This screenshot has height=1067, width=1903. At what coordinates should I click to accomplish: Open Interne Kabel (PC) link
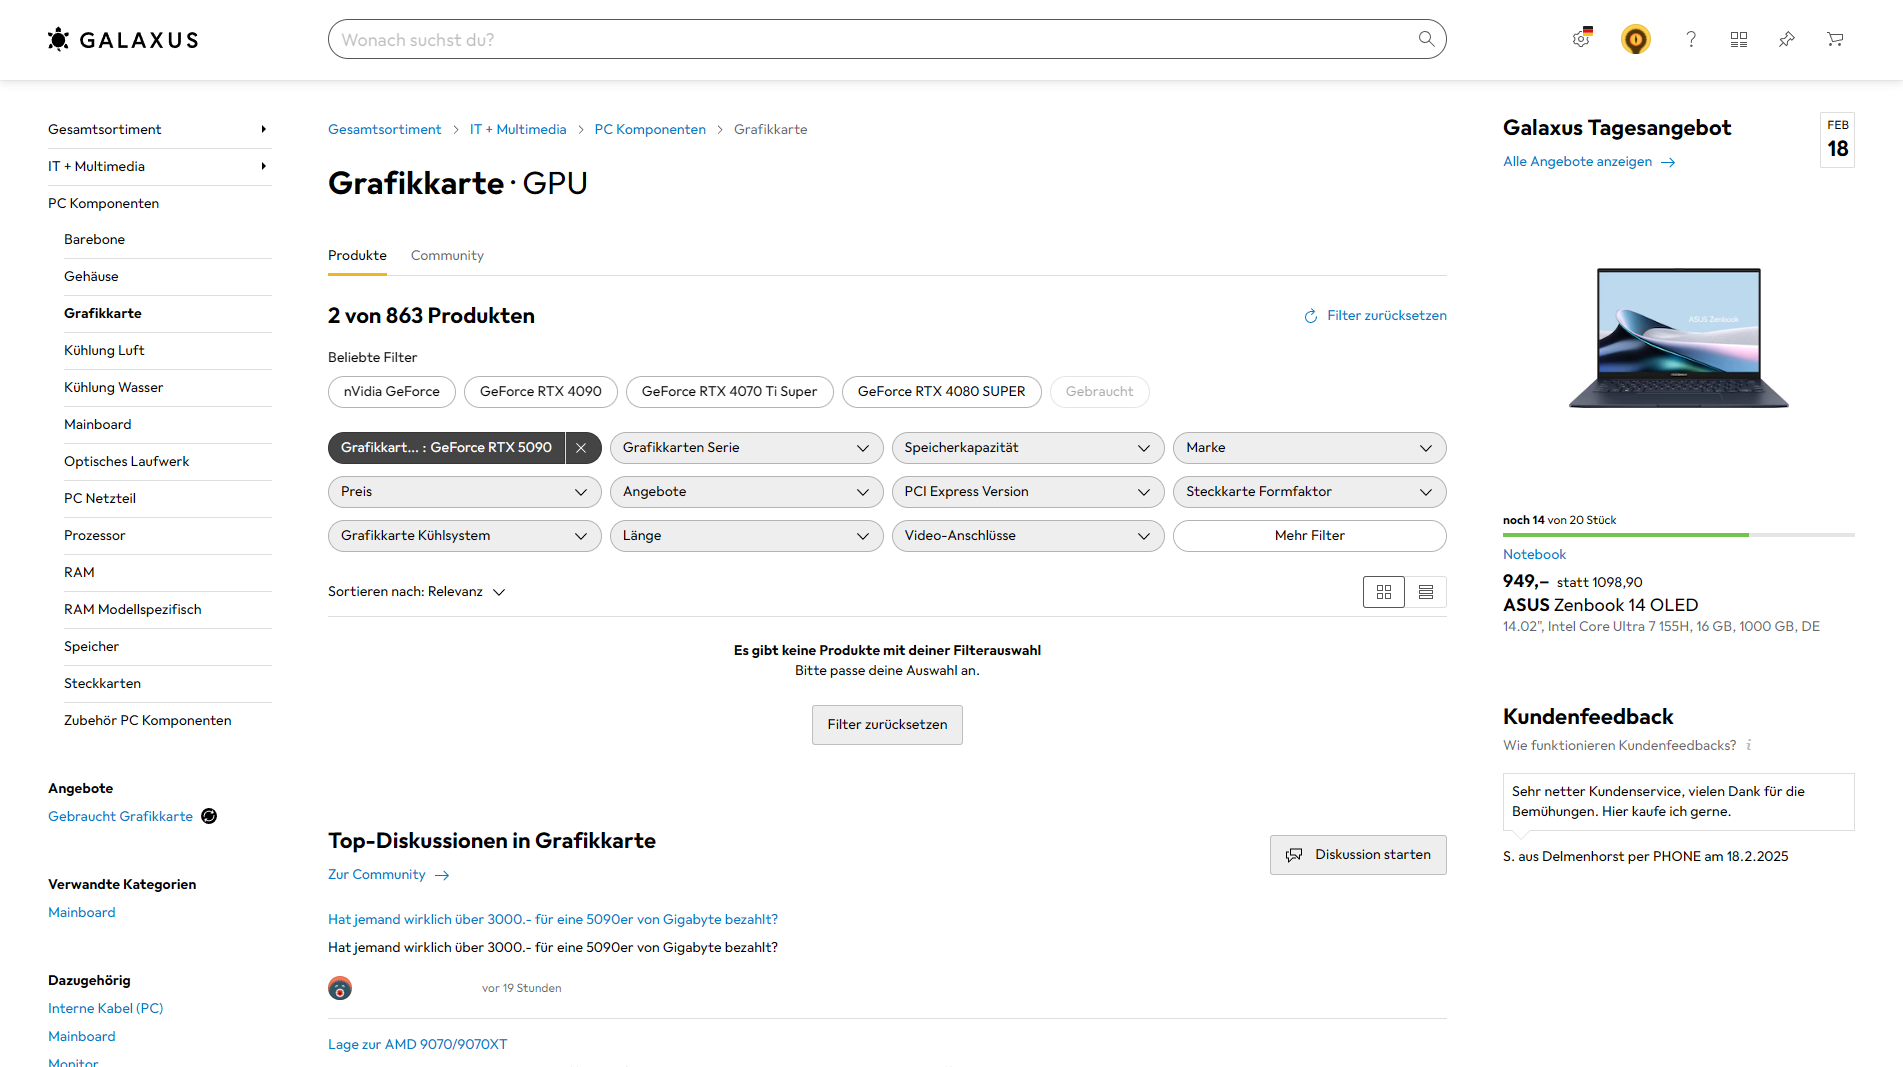point(106,1009)
